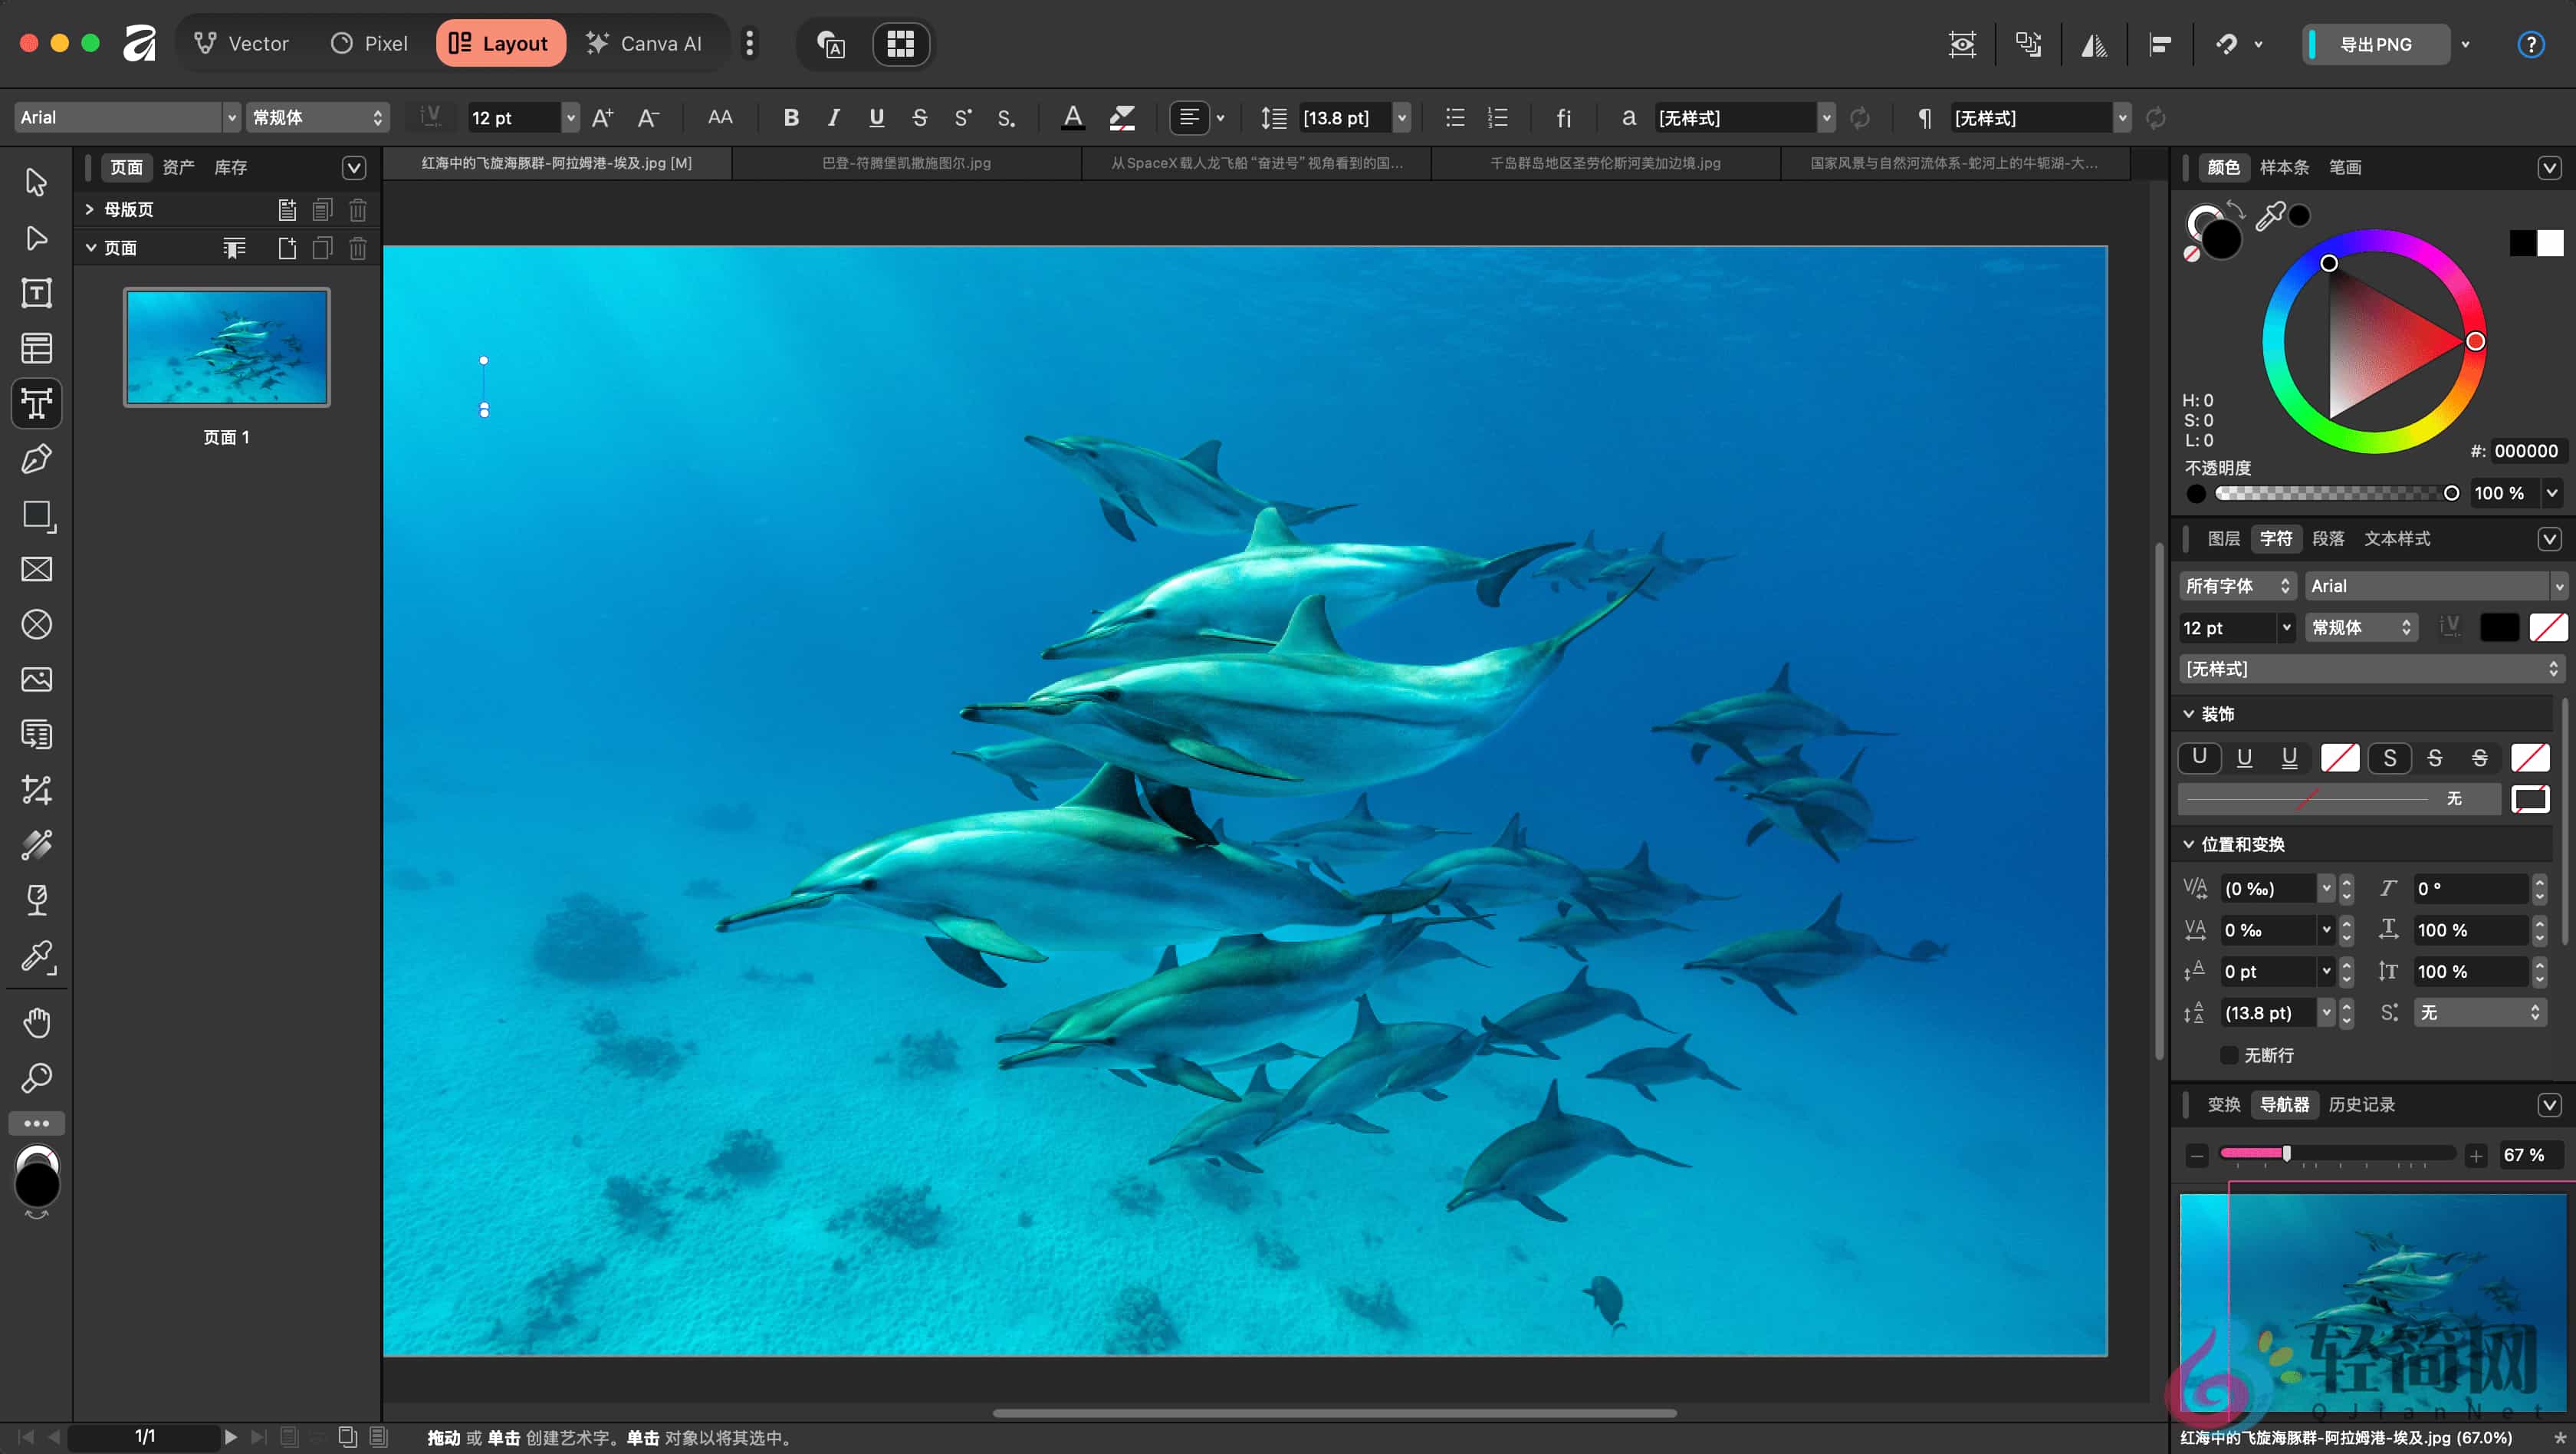Image resolution: width=2576 pixels, height=1454 pixels.
Task: Switch to the 段落 tab
Action: pyautogui.click(x=2328, y=538)
